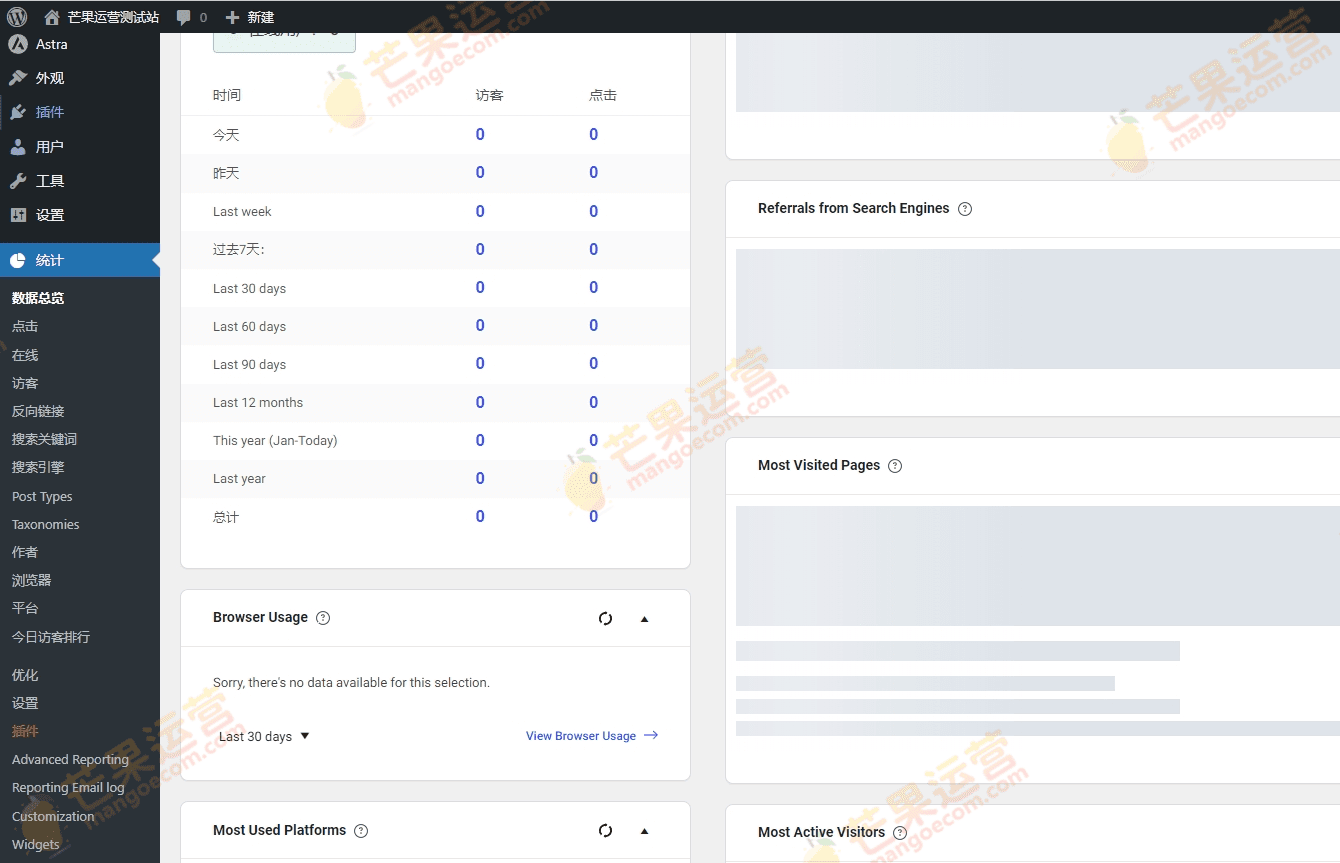Click the '过去7天:' row label
1340x863 pixels.
coord(239,250)
